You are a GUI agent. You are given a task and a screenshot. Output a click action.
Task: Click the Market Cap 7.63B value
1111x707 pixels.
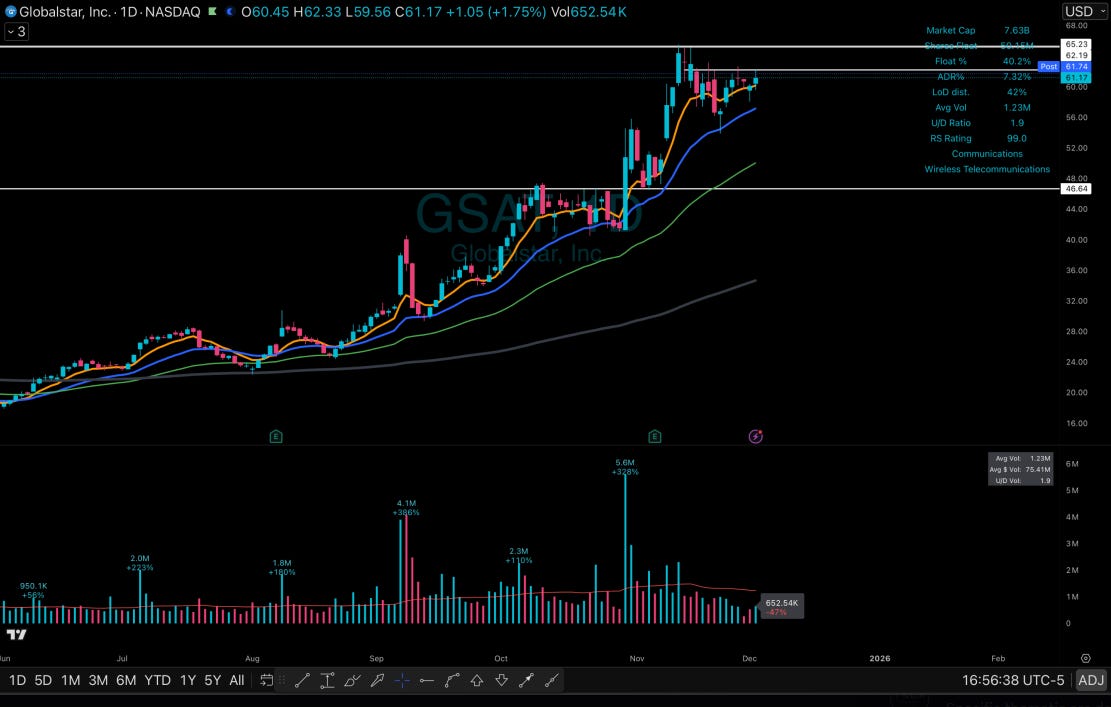click(1016, 30)
